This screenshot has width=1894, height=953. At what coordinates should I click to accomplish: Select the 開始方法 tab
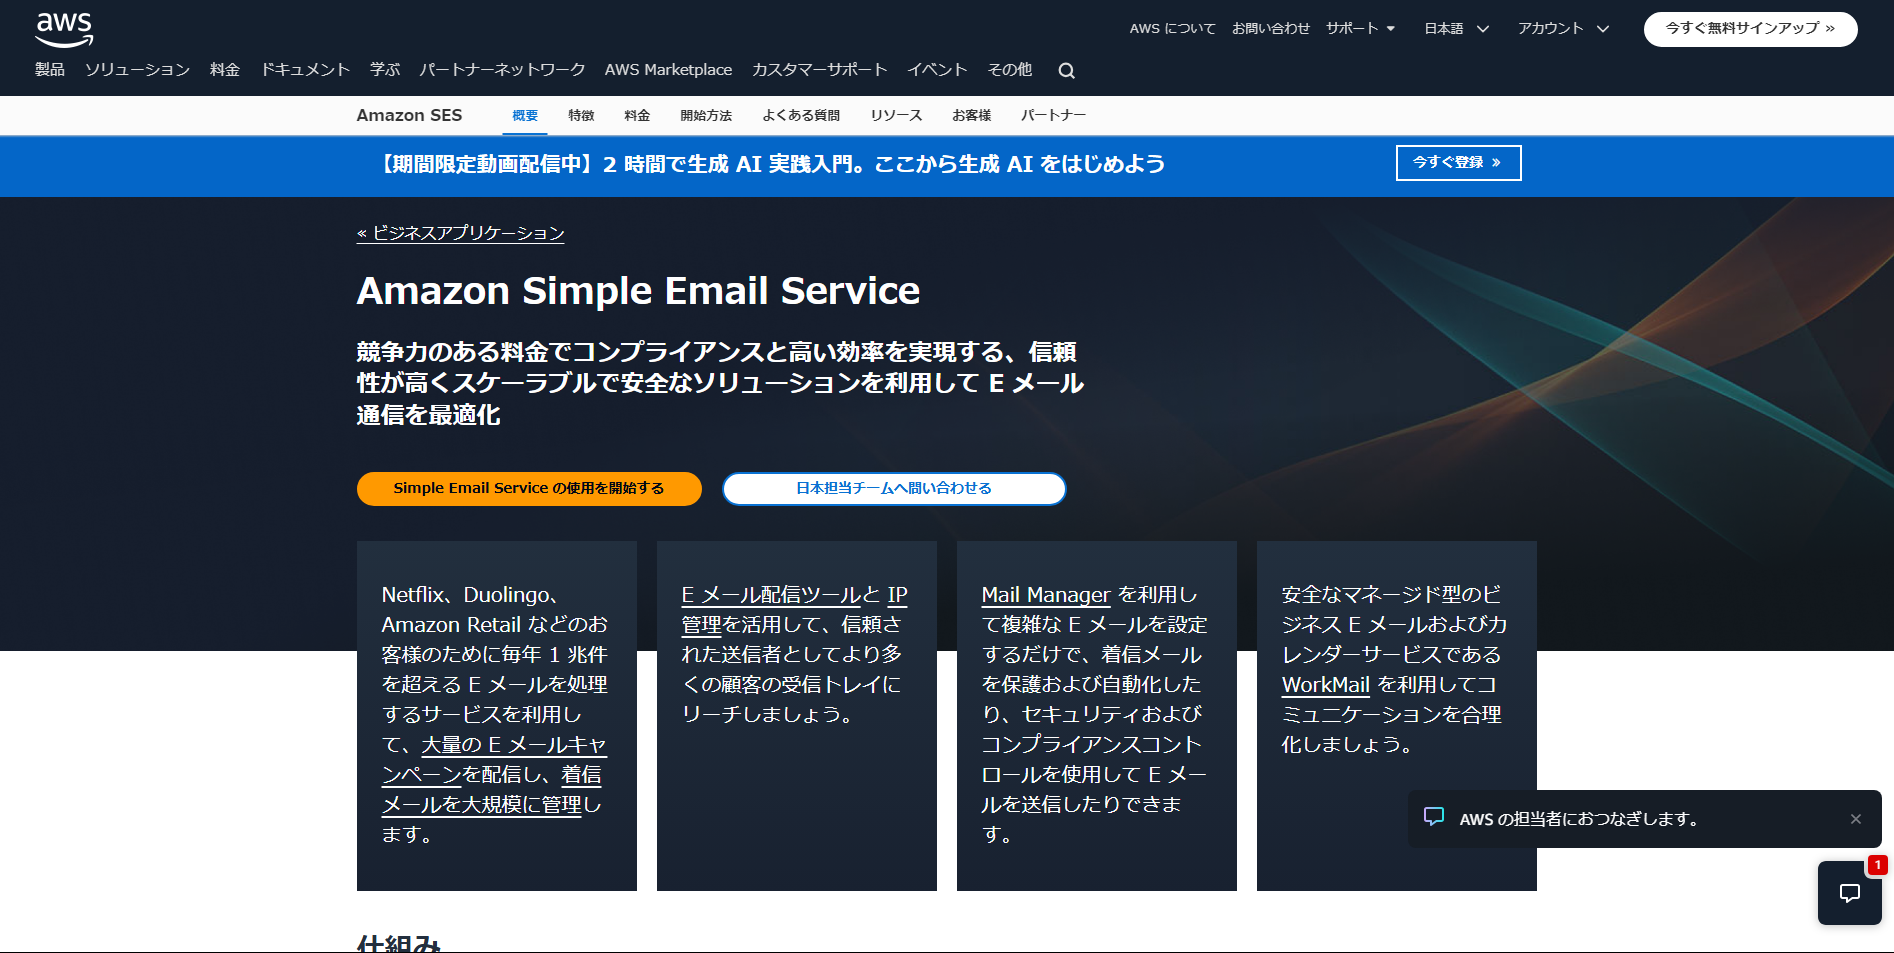click(706, 116)
